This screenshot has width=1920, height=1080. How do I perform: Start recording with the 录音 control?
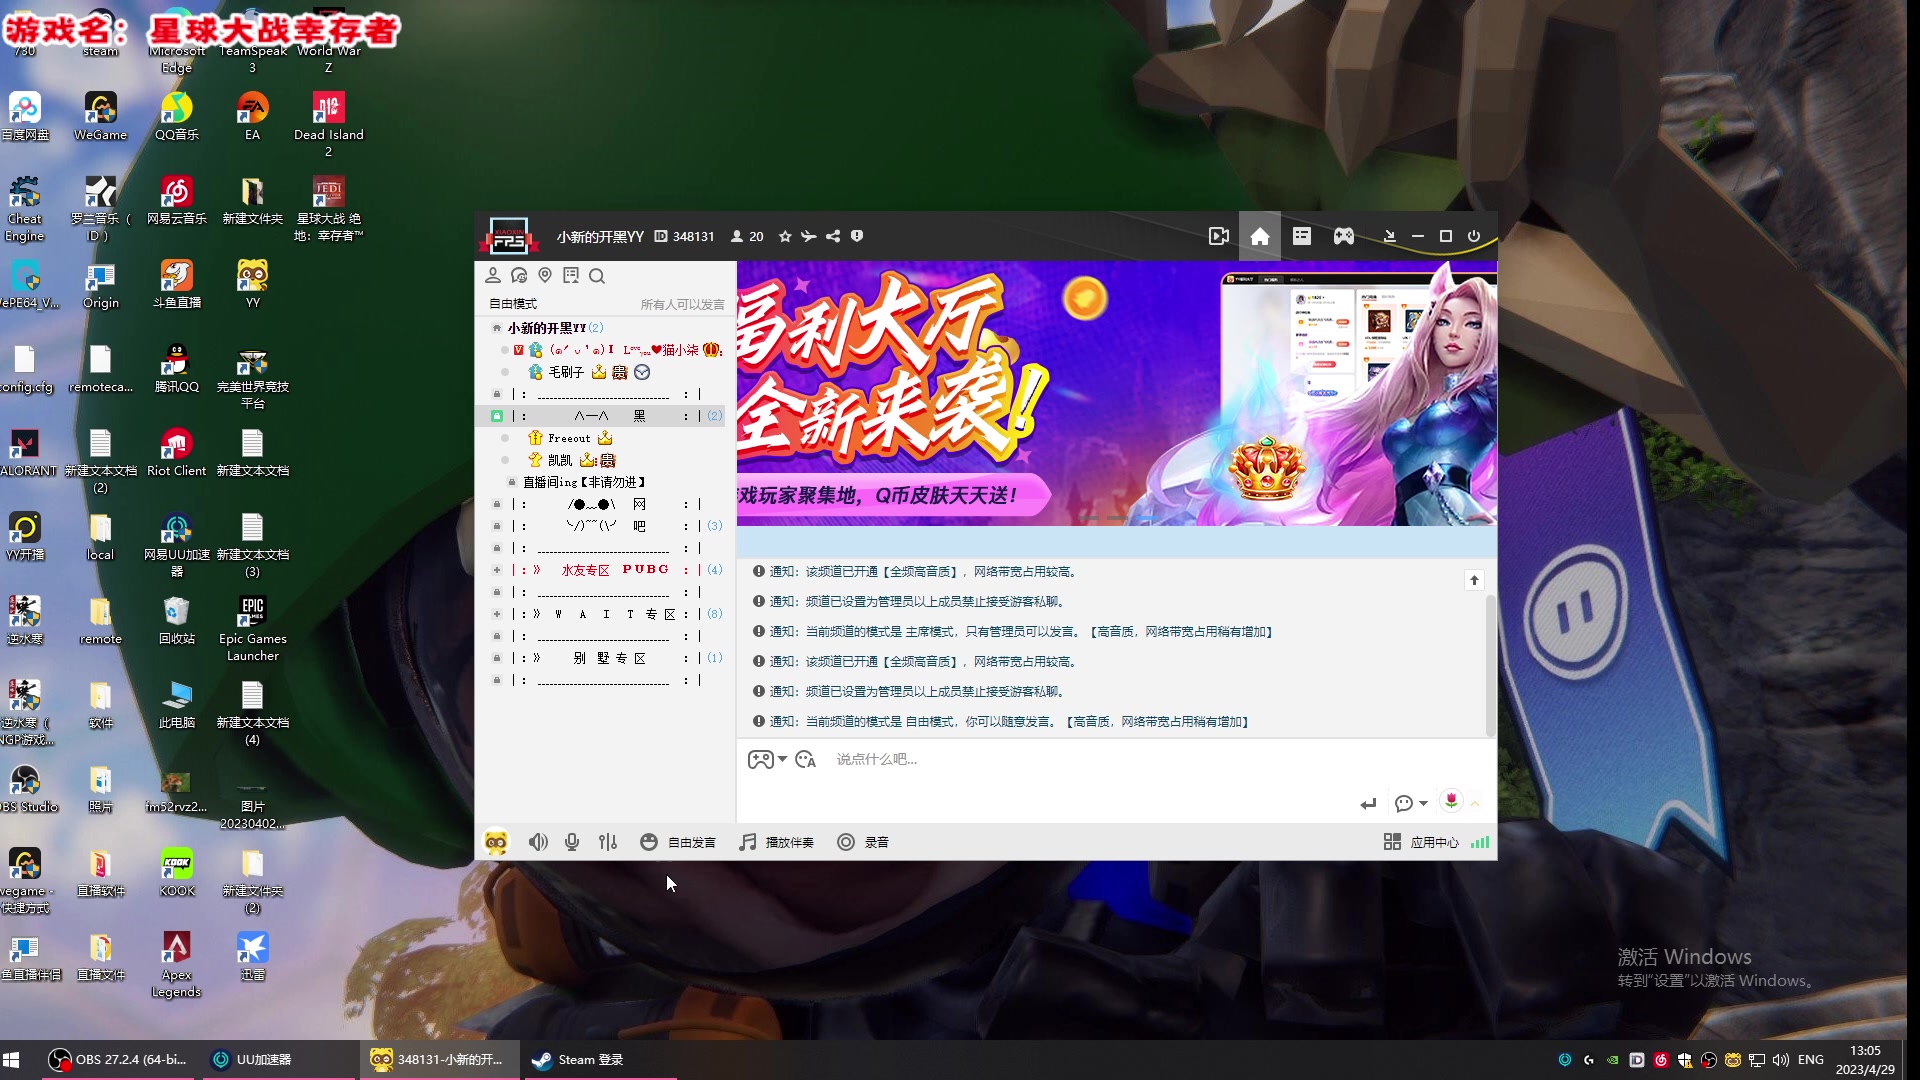tap(862, 842)
